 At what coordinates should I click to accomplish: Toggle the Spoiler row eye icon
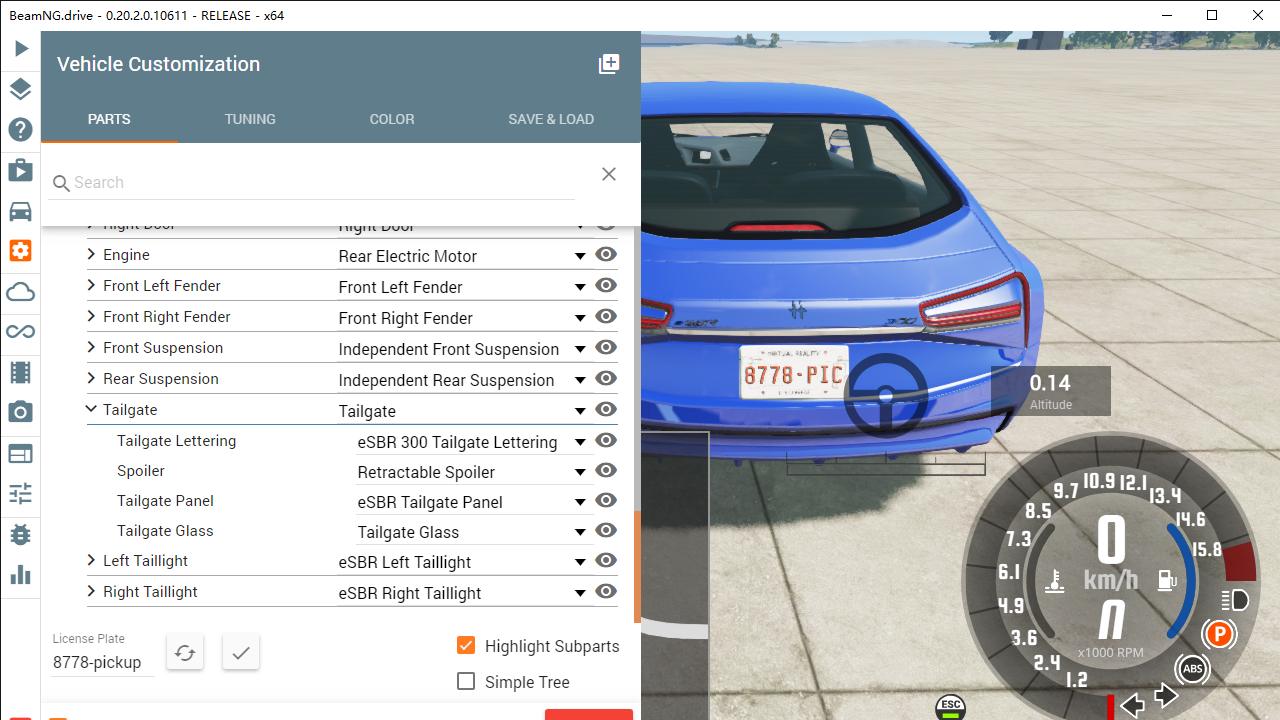(606, 471)
